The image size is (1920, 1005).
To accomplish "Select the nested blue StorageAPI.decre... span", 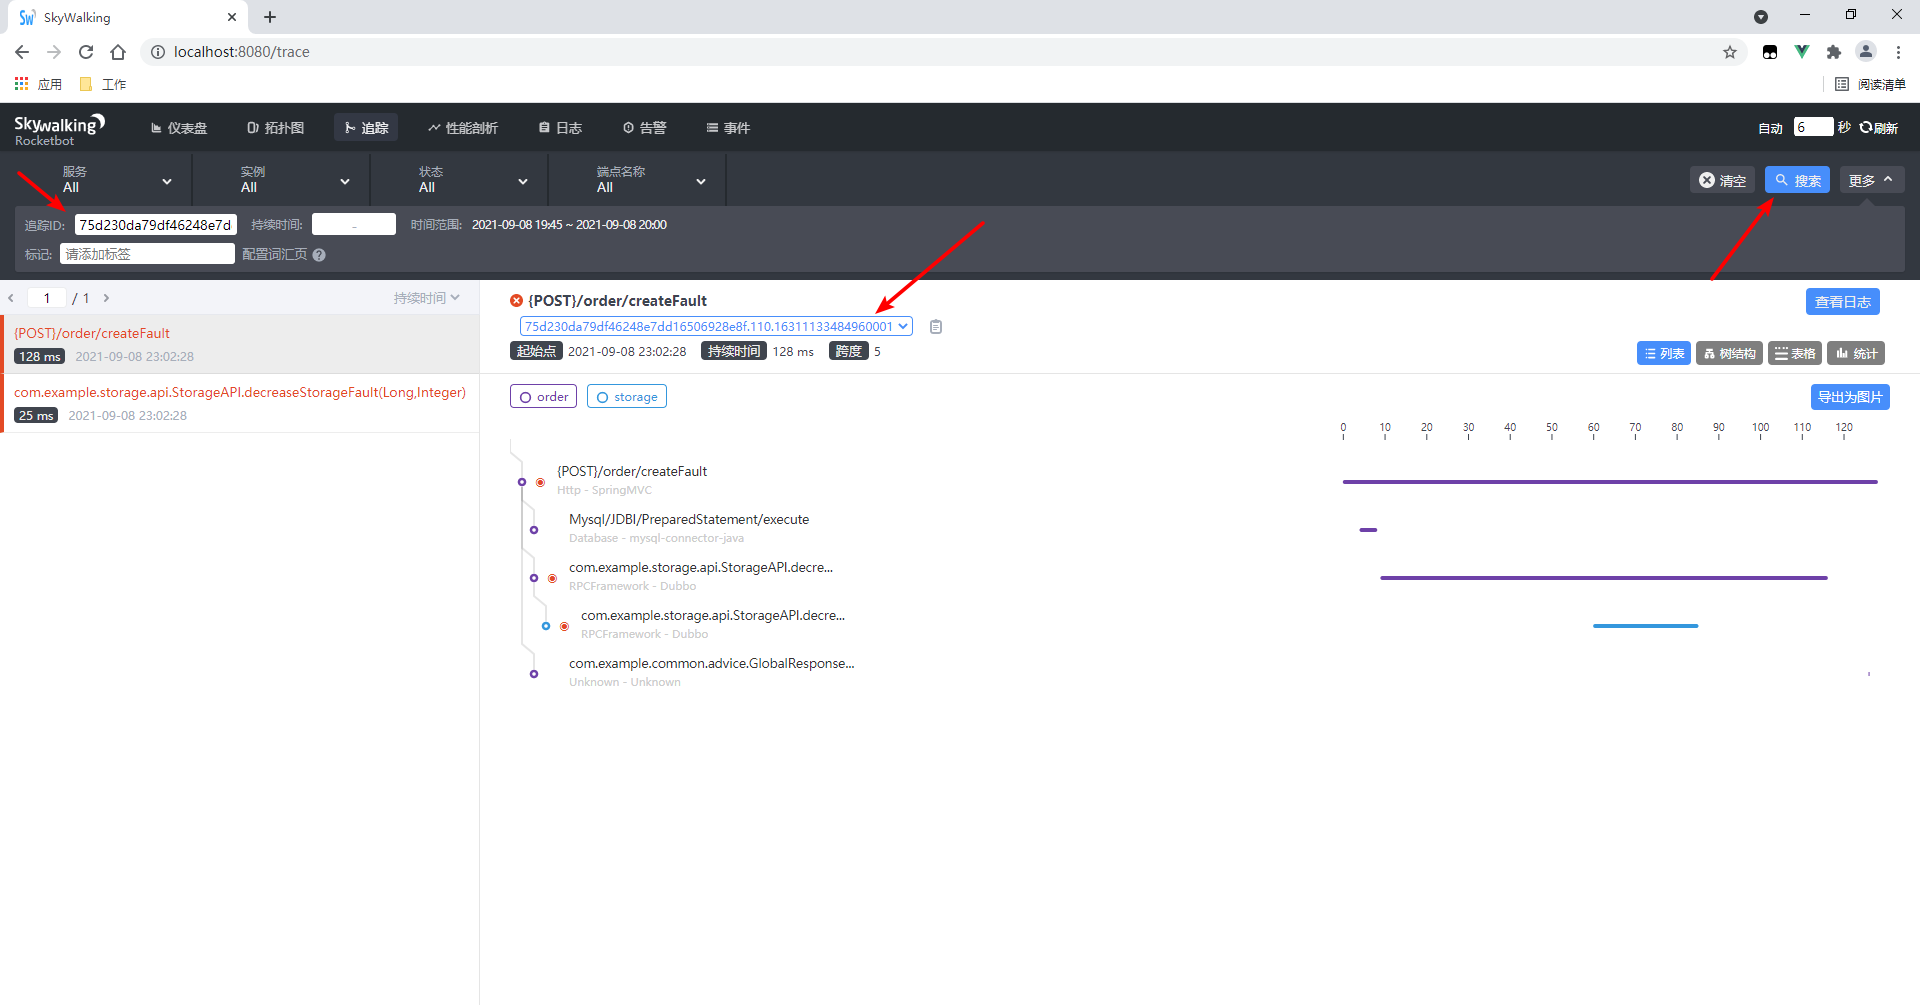I will pyautogui.click(x=712, y=624).
